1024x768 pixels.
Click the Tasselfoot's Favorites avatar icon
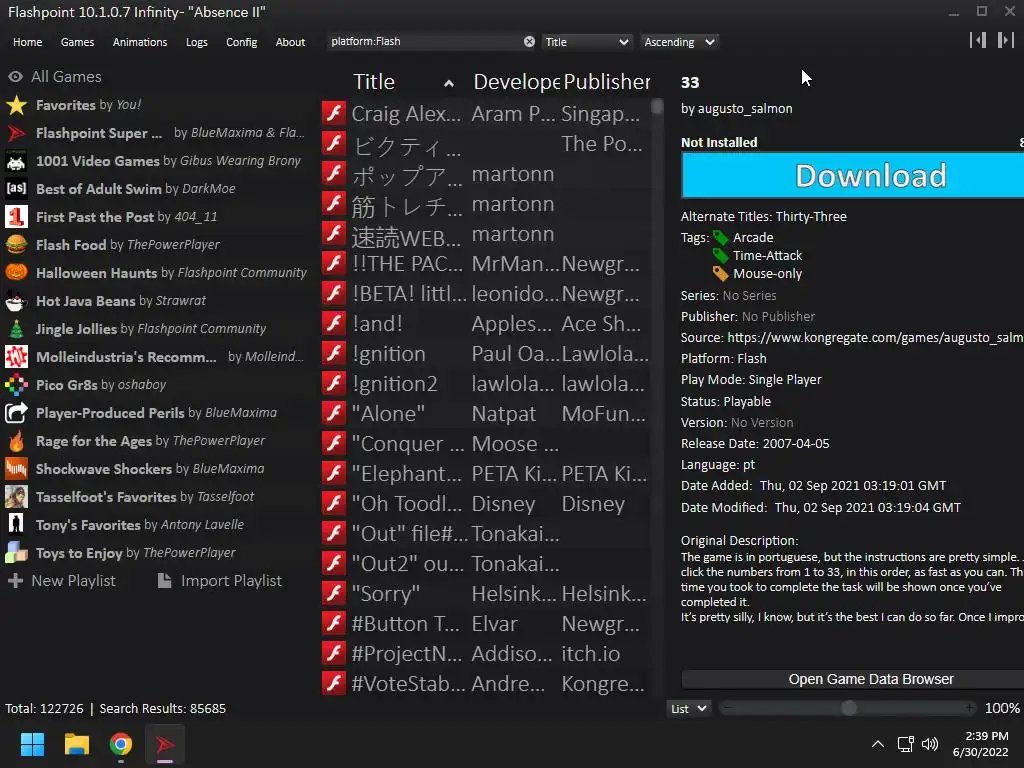pyautogui.click(x=16, y=497)
